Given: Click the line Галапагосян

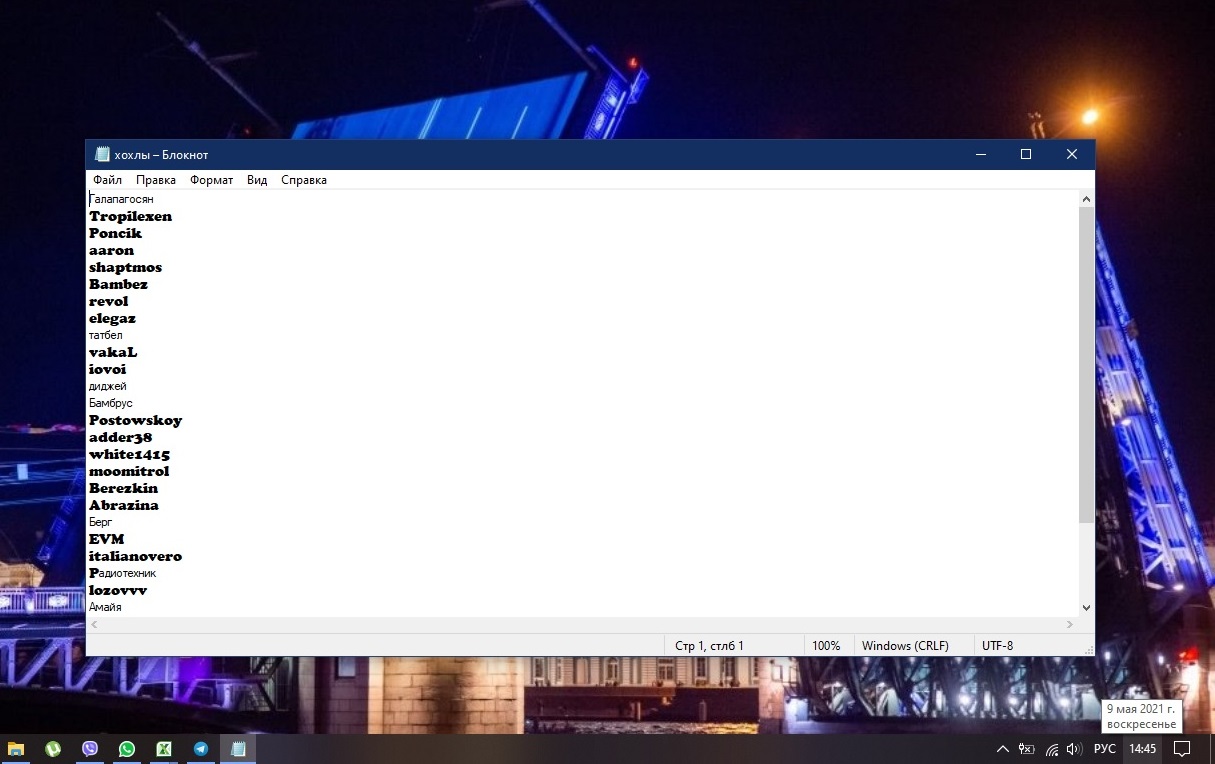Looking at the screenshot, I should (x=121, y=199).
